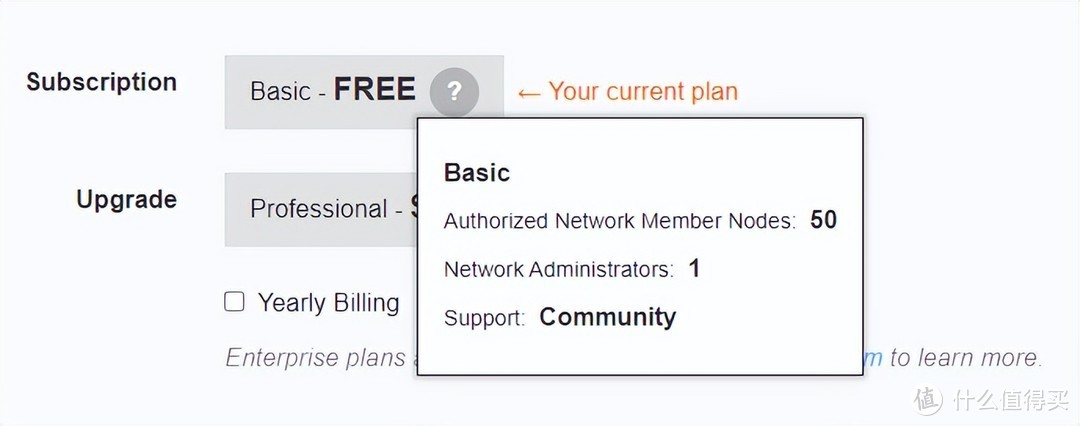Click "Network Administrators" text in tooltip
This screenshot has height=426, width=1080.
[x=558, y=269]
